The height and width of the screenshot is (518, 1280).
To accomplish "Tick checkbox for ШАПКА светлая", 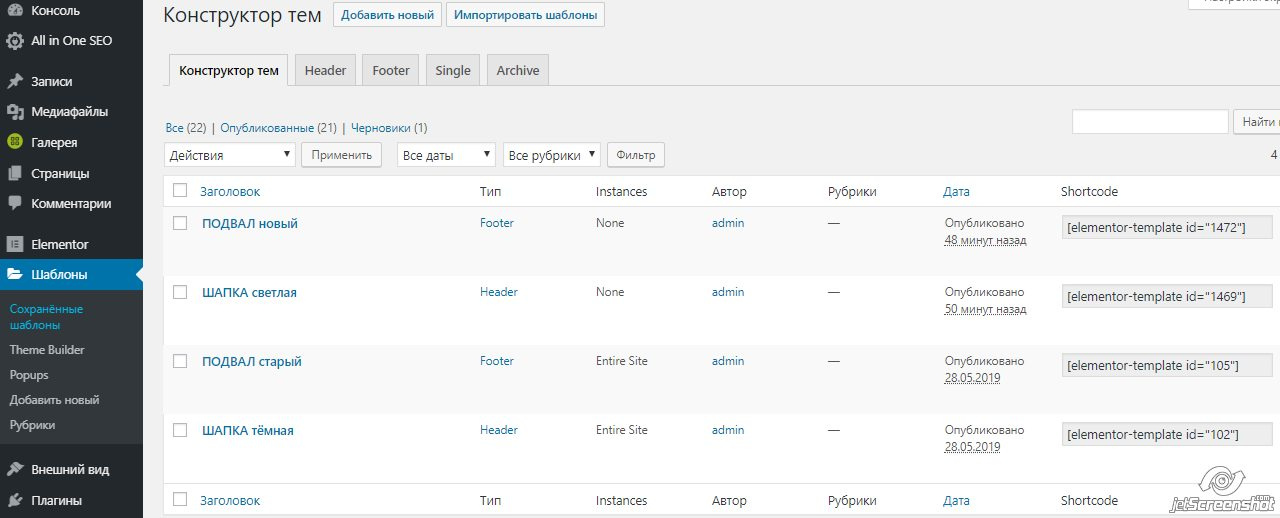I will [x=180, y=292].
